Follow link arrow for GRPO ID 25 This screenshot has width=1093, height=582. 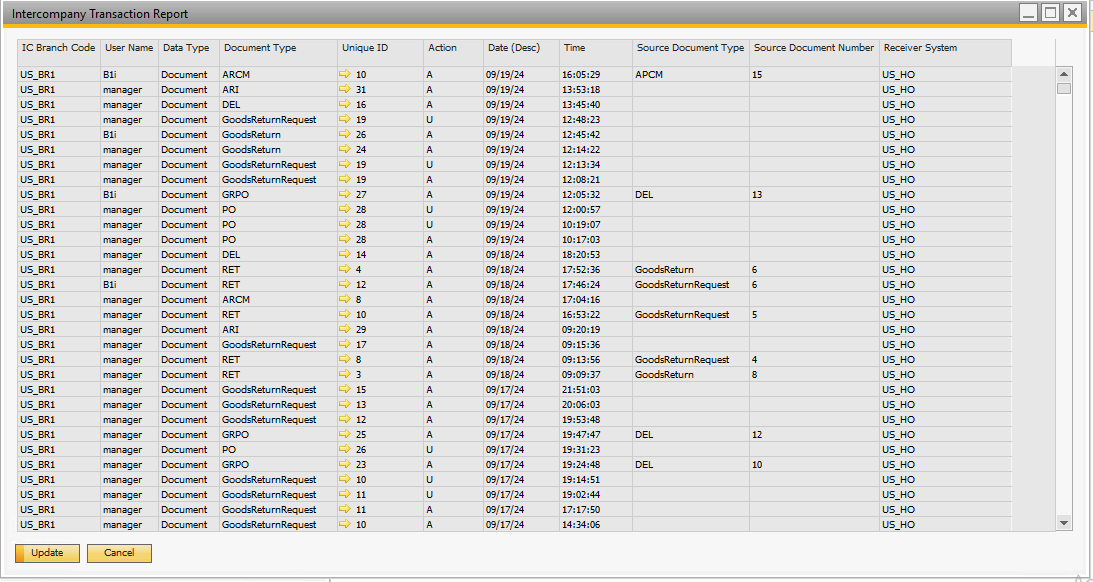(x=346, y=435)
